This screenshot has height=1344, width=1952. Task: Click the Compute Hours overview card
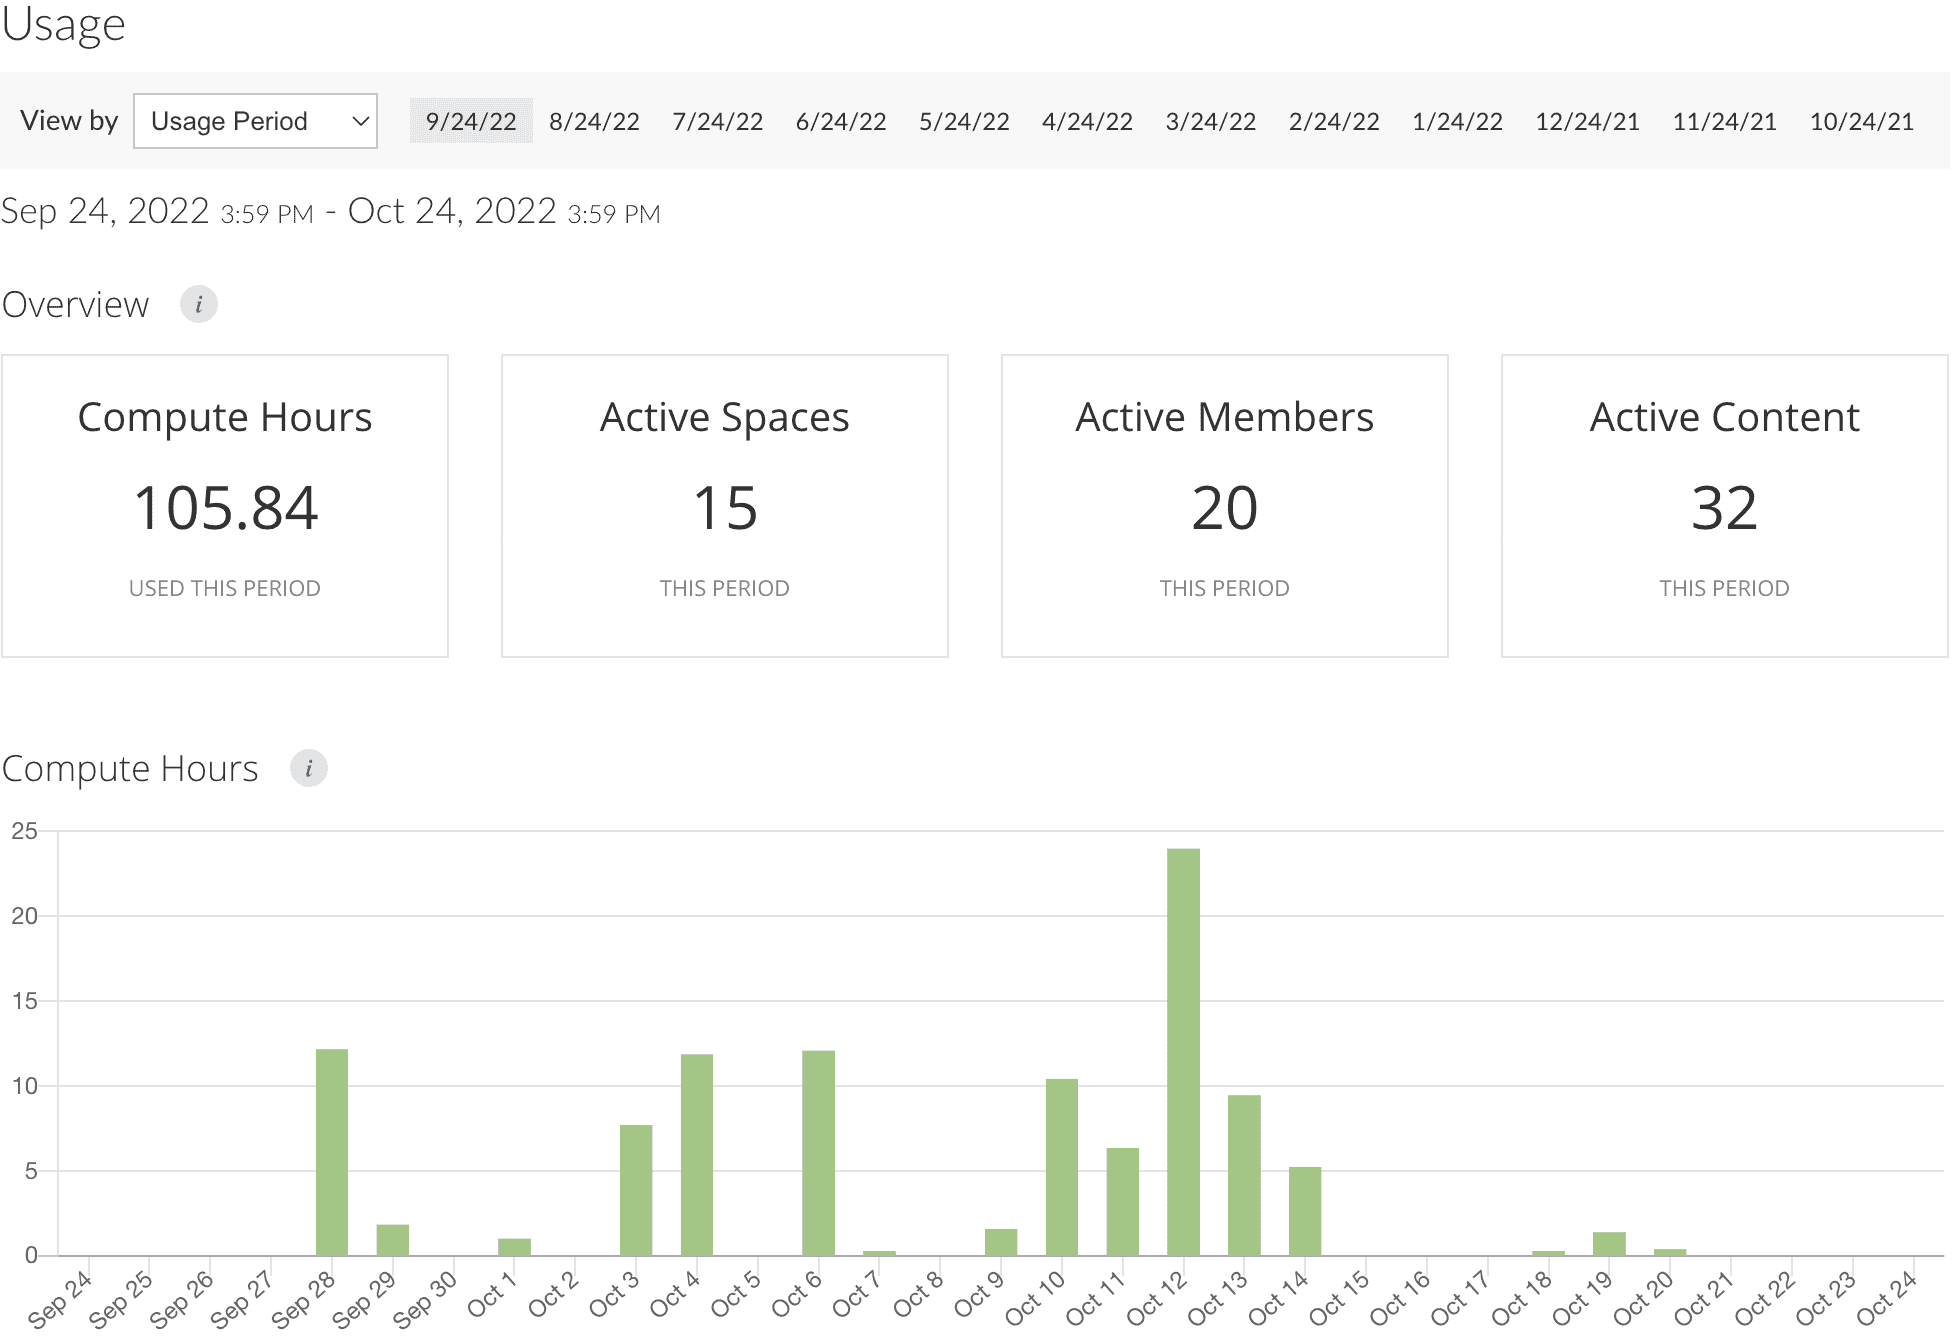tap(225, 506)
